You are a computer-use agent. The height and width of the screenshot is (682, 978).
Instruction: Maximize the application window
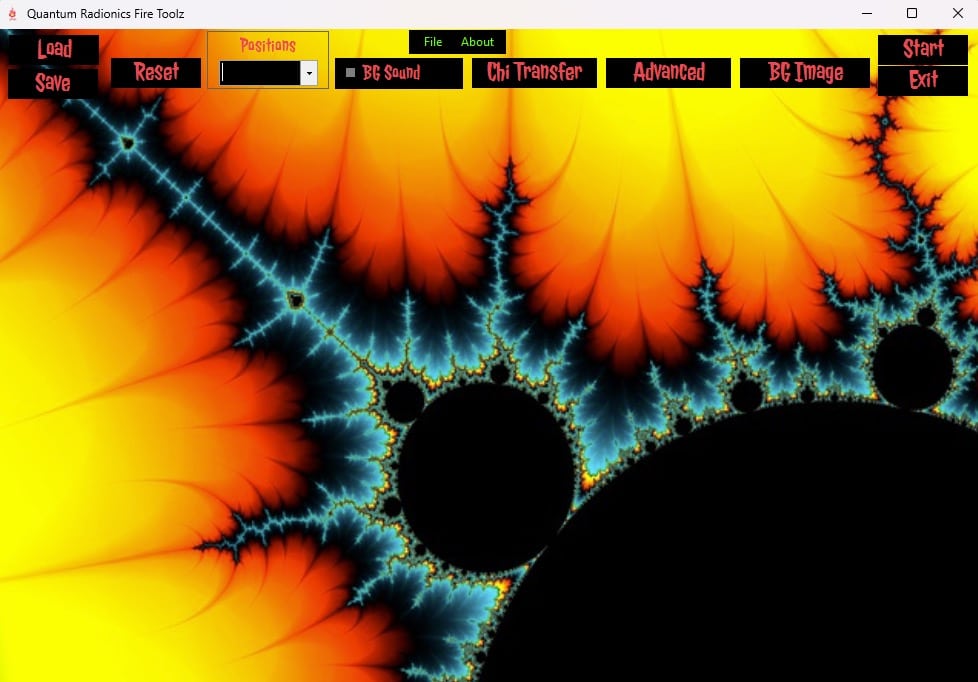(912, 14)
